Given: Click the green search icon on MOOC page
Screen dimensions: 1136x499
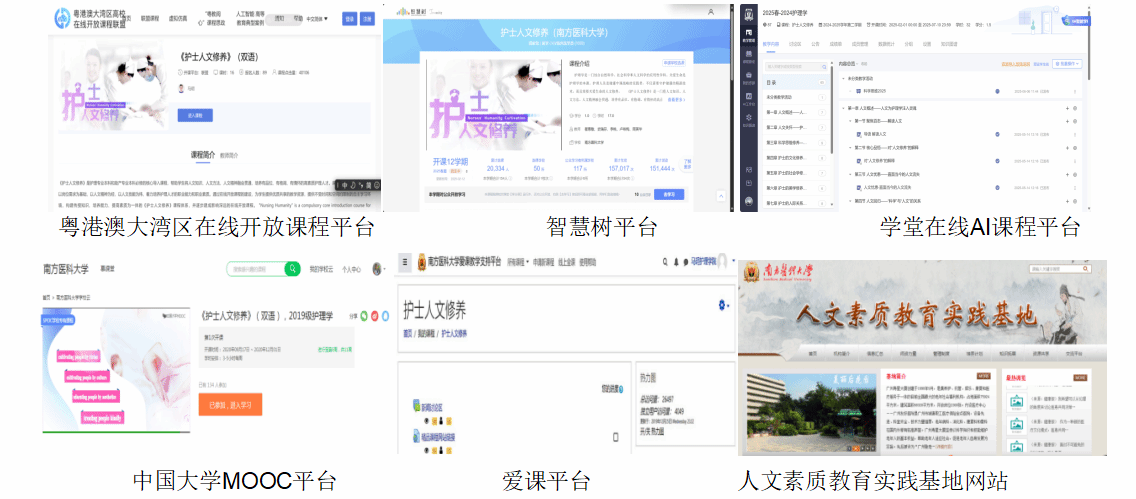Looking at the screenshot, I should click(292, 269).
